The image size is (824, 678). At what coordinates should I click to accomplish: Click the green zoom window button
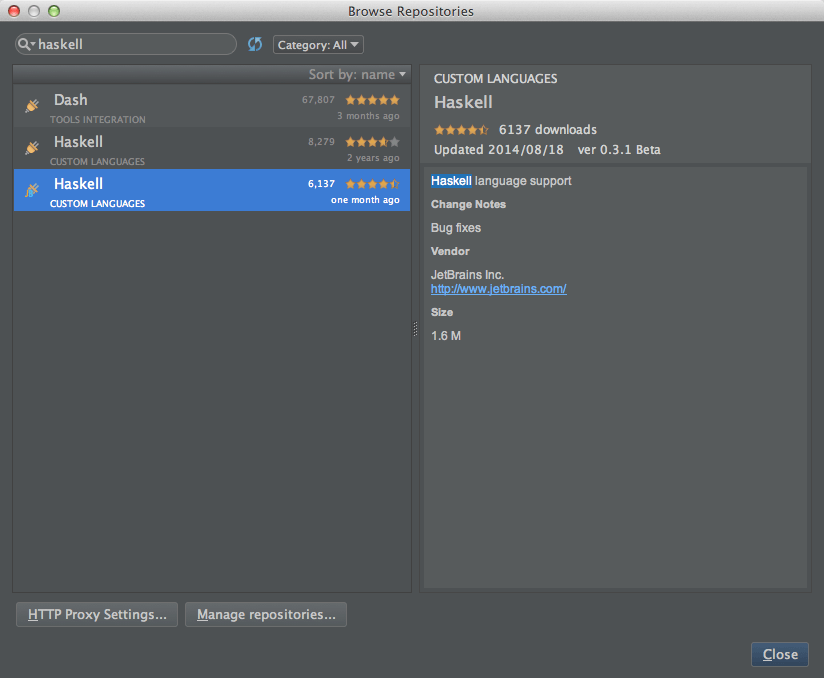(x=54, y=11)
